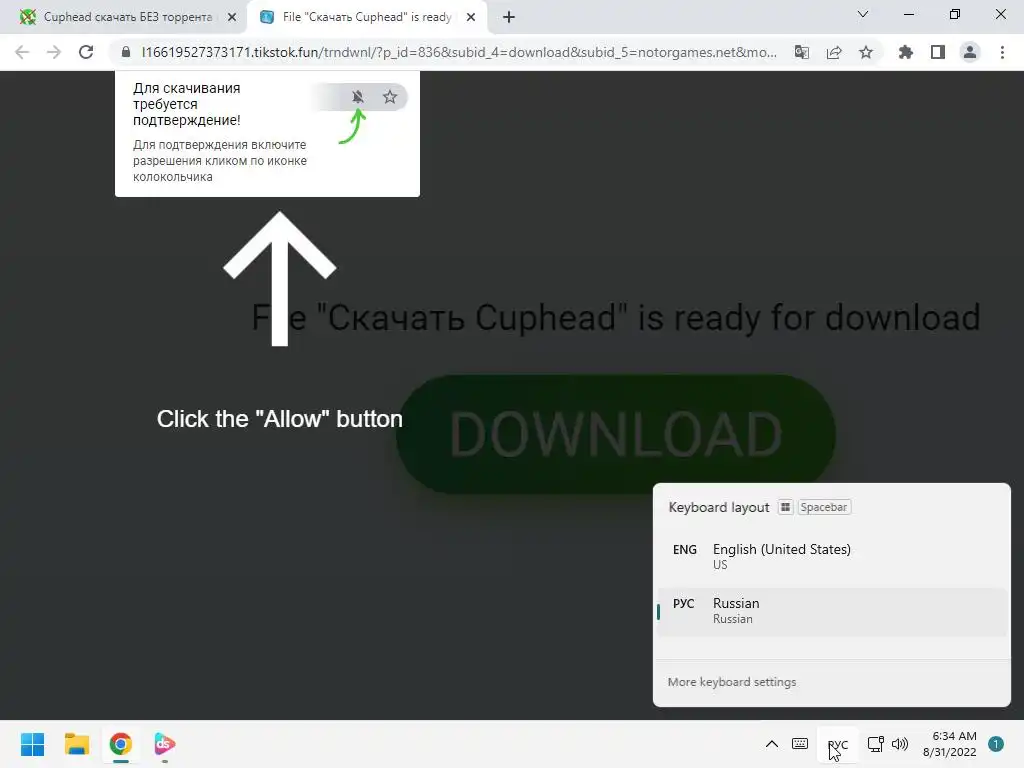Go forward in browser history

54,52
